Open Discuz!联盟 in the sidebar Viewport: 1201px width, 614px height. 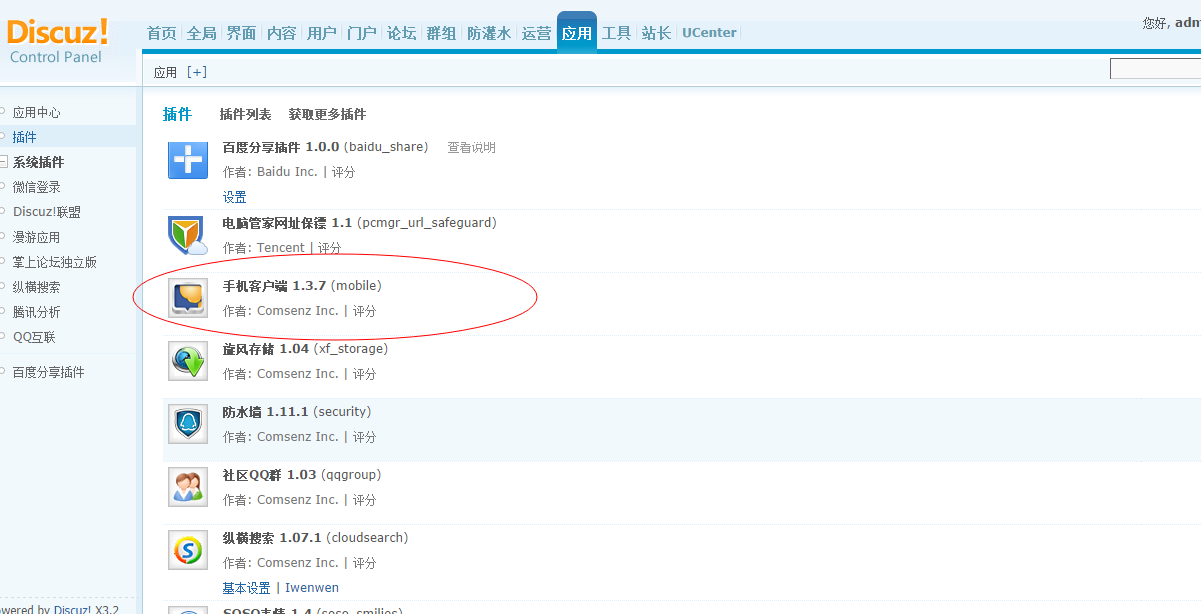click(x=46, y=212)
